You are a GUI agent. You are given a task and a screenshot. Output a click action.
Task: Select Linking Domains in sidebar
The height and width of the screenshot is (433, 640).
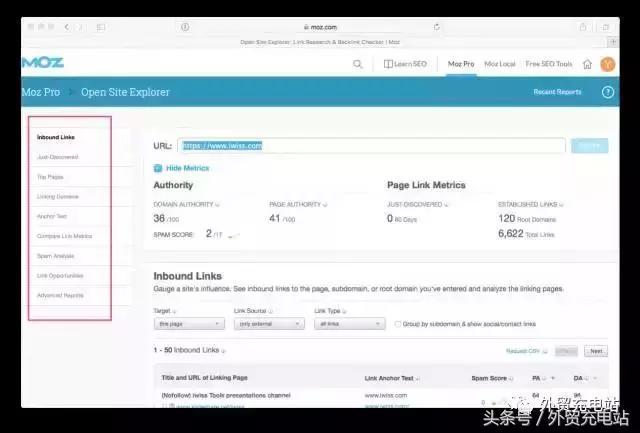click(x=58, y=197)
